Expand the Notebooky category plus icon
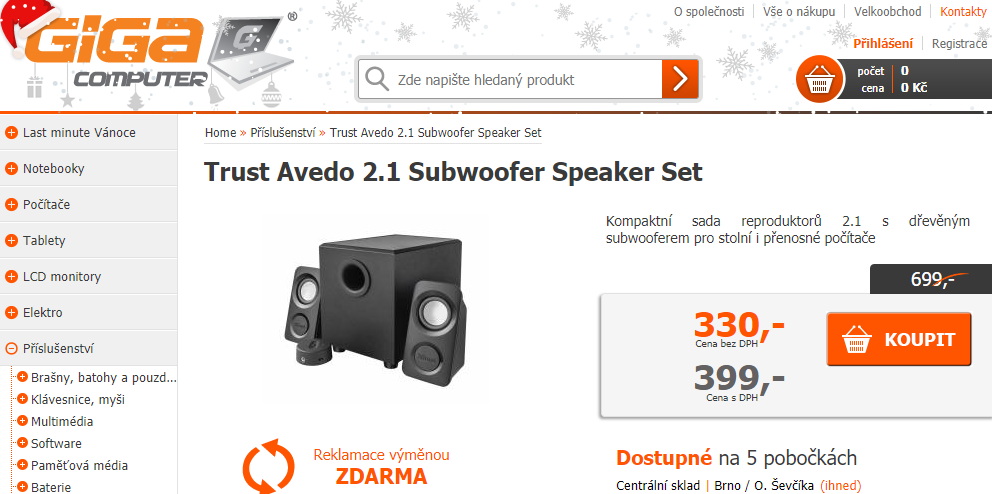 click(11, 169)
